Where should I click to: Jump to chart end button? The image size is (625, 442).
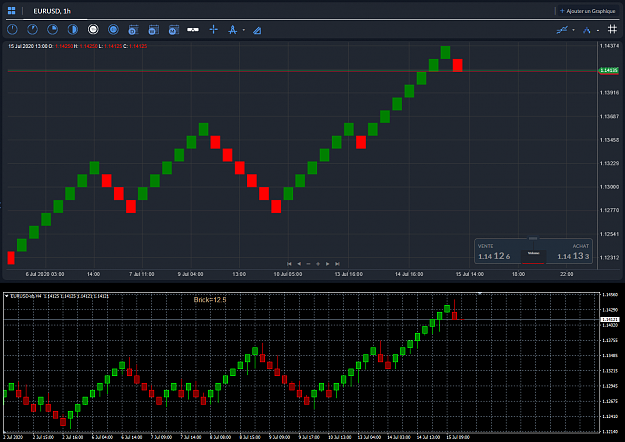click(x=337, y=264)
